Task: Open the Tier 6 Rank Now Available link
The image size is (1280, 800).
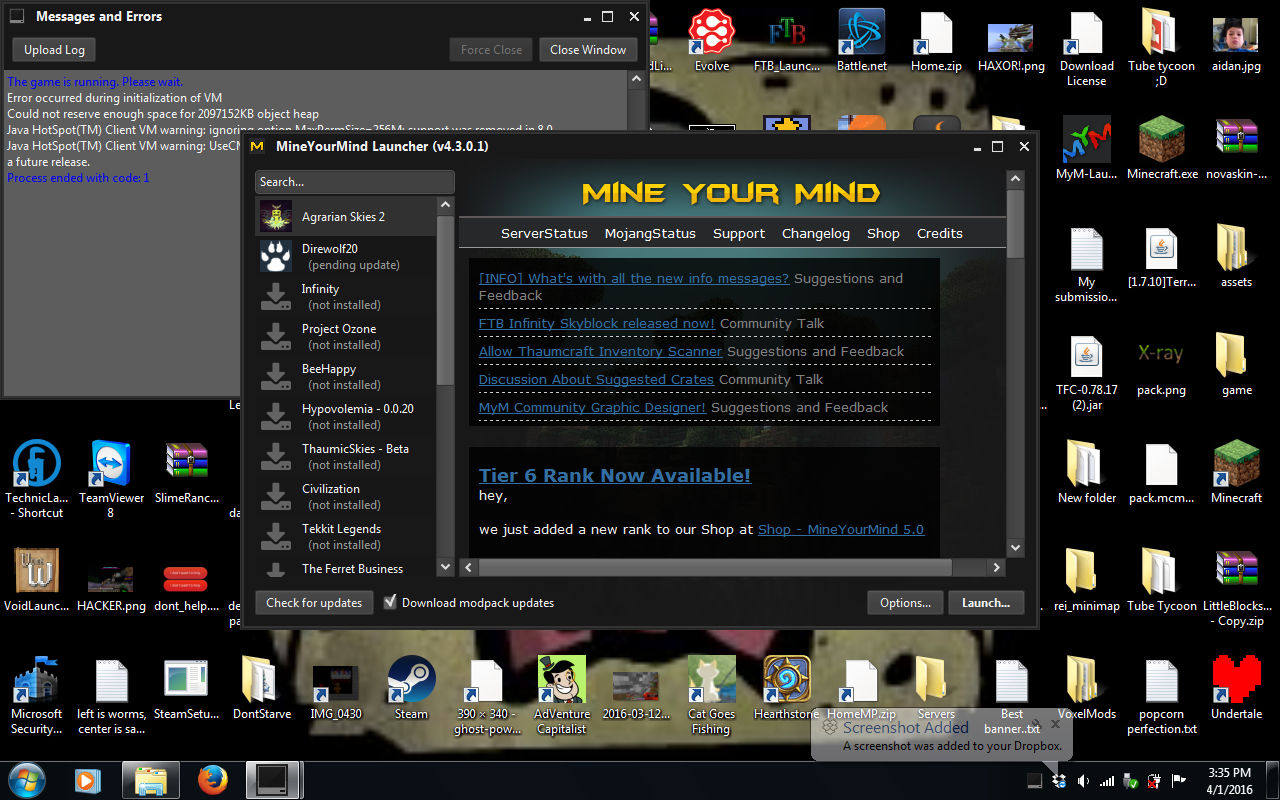Action: (x=615, y=475)
